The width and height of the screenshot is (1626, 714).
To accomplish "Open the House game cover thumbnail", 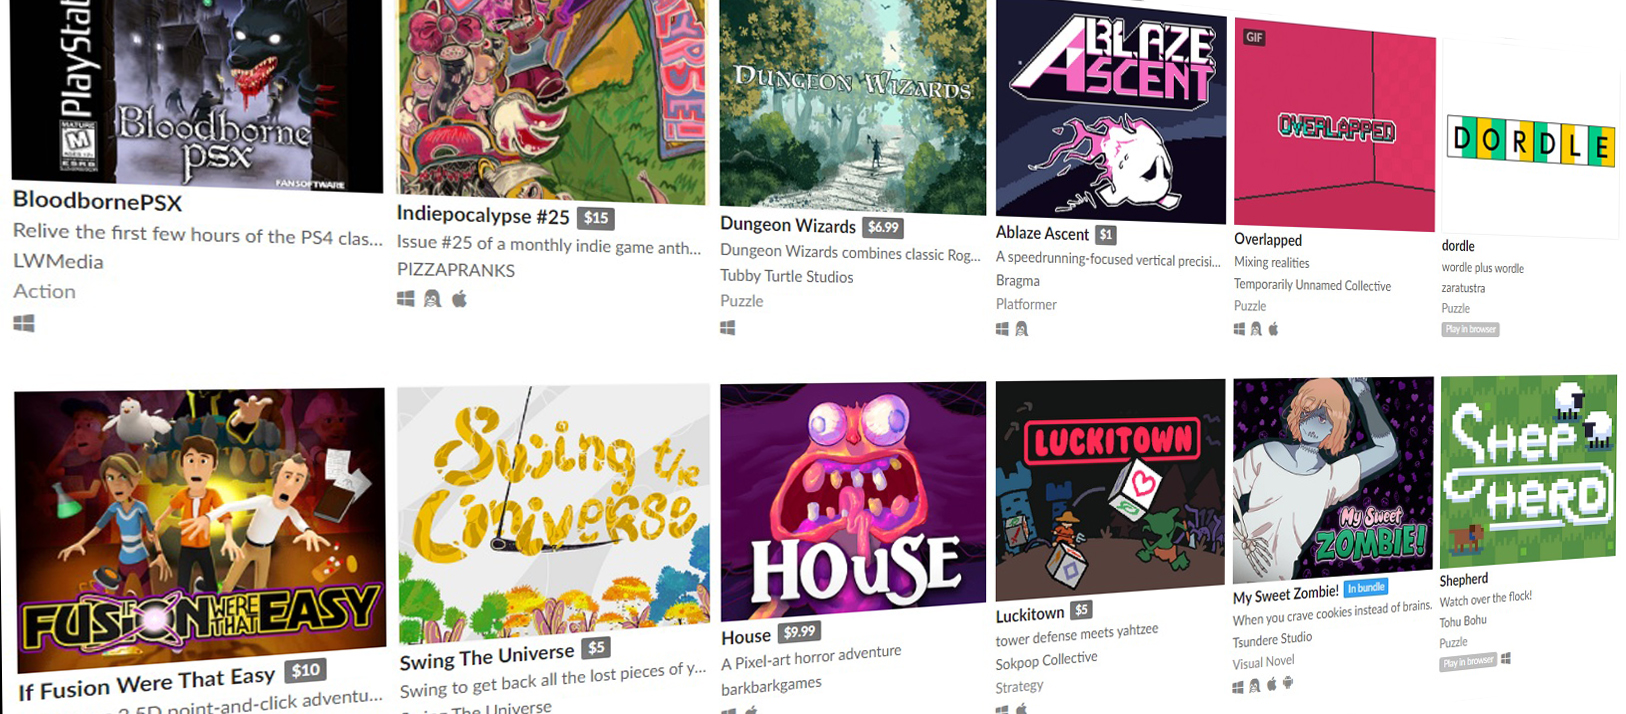I will click(x=853, y=501).
